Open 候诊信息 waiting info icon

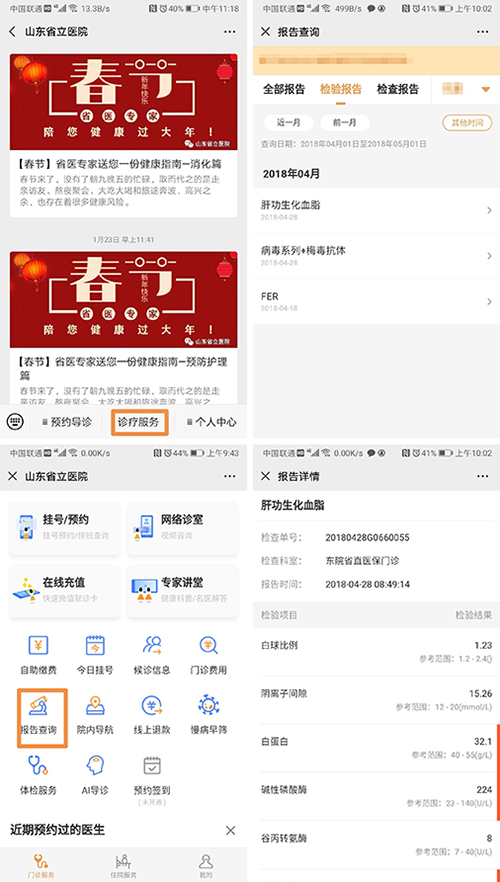tap(152, 646)
